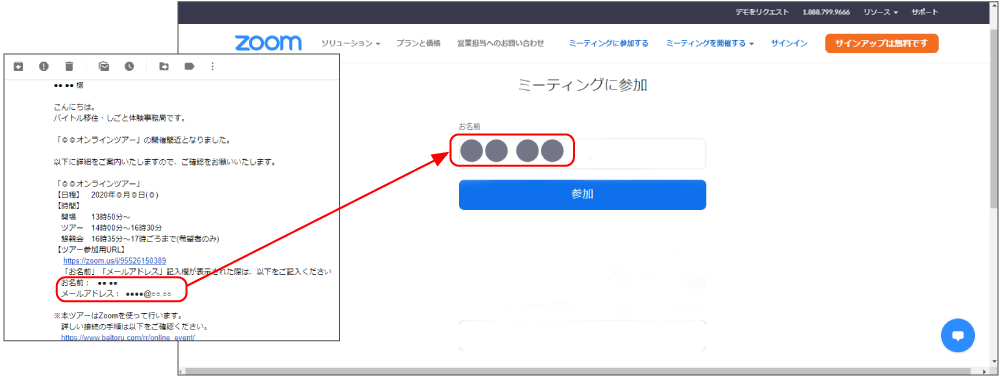999x378 pixels.
Task: Click the お名前 input field
Action: pyautogui.click(x=582, y=153)
